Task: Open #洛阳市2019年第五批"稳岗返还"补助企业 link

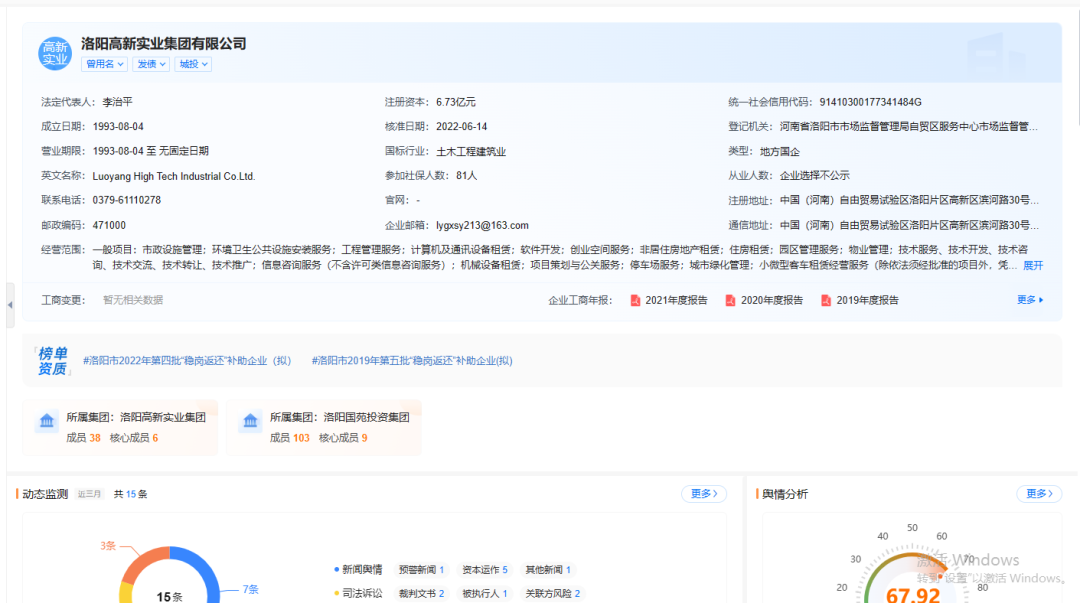Action: click(x=412, y=360)
